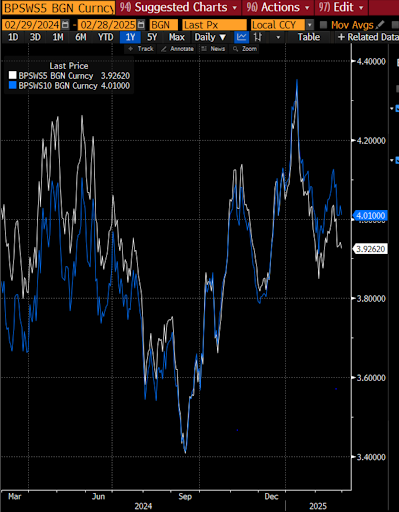Open the Edit dropdown menu
Image resolution: width=399 pixels, height=512 pixels.
point(341,7)
